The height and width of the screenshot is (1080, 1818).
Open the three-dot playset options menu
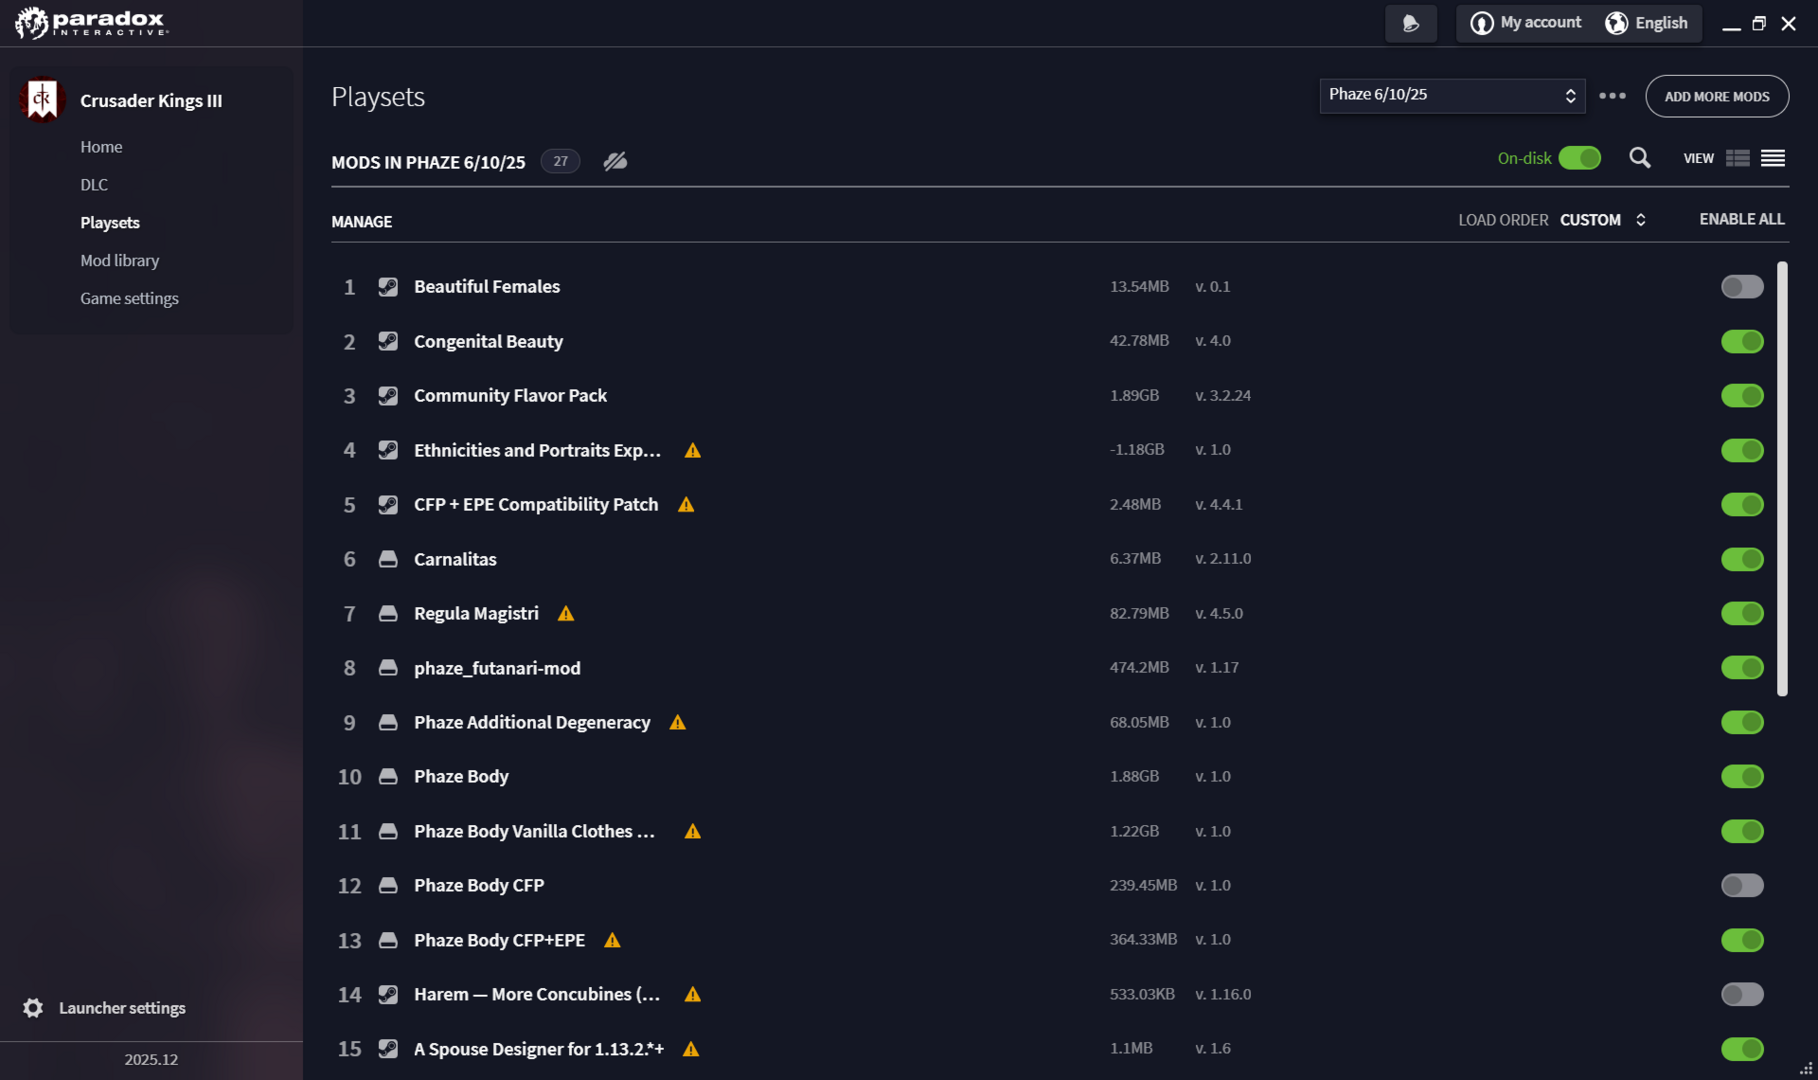pyautogui.click(x=1612, y=96)
